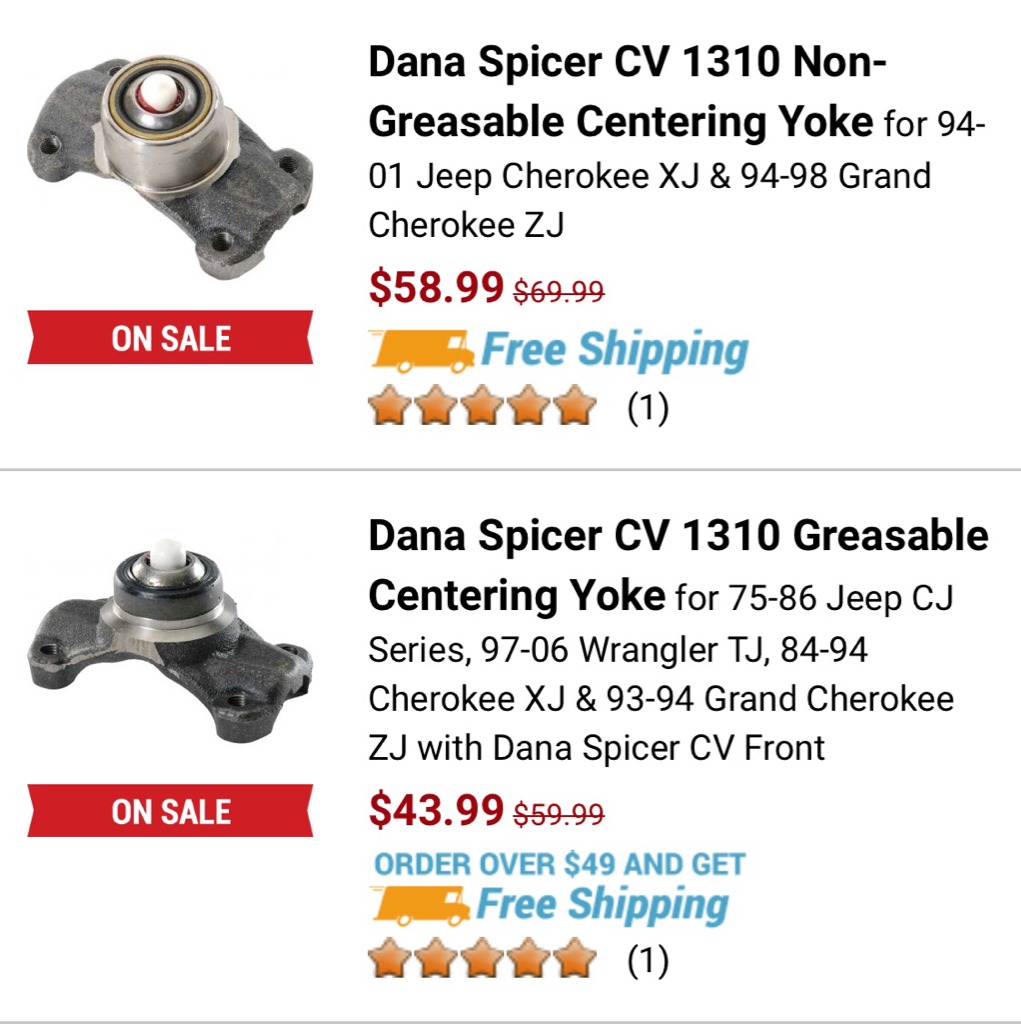Click the $58.99 sale price
The image size is (1021, 1024).
[436, 288]
